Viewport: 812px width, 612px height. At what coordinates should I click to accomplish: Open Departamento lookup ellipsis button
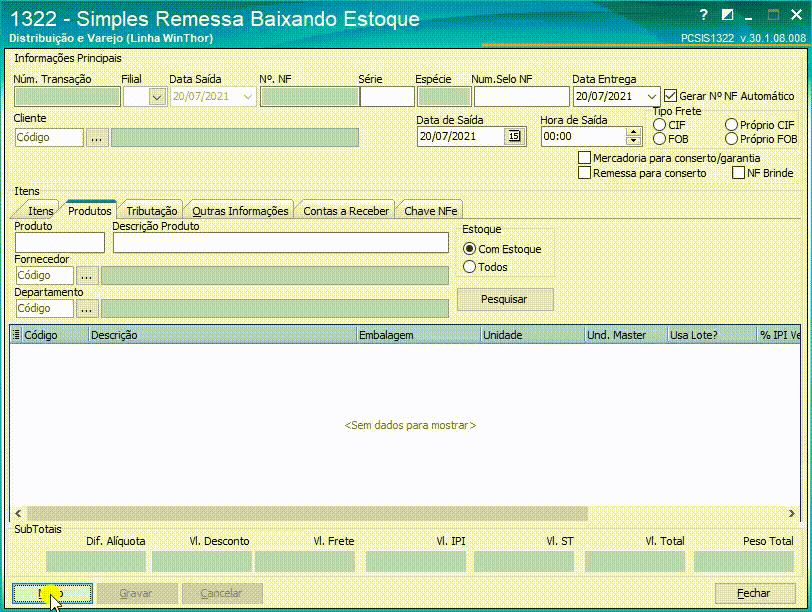point(86,309)
